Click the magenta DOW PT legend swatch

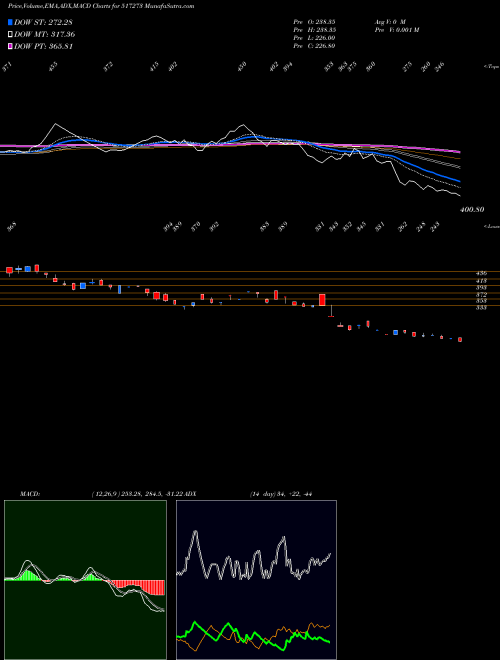click(10, 46)
